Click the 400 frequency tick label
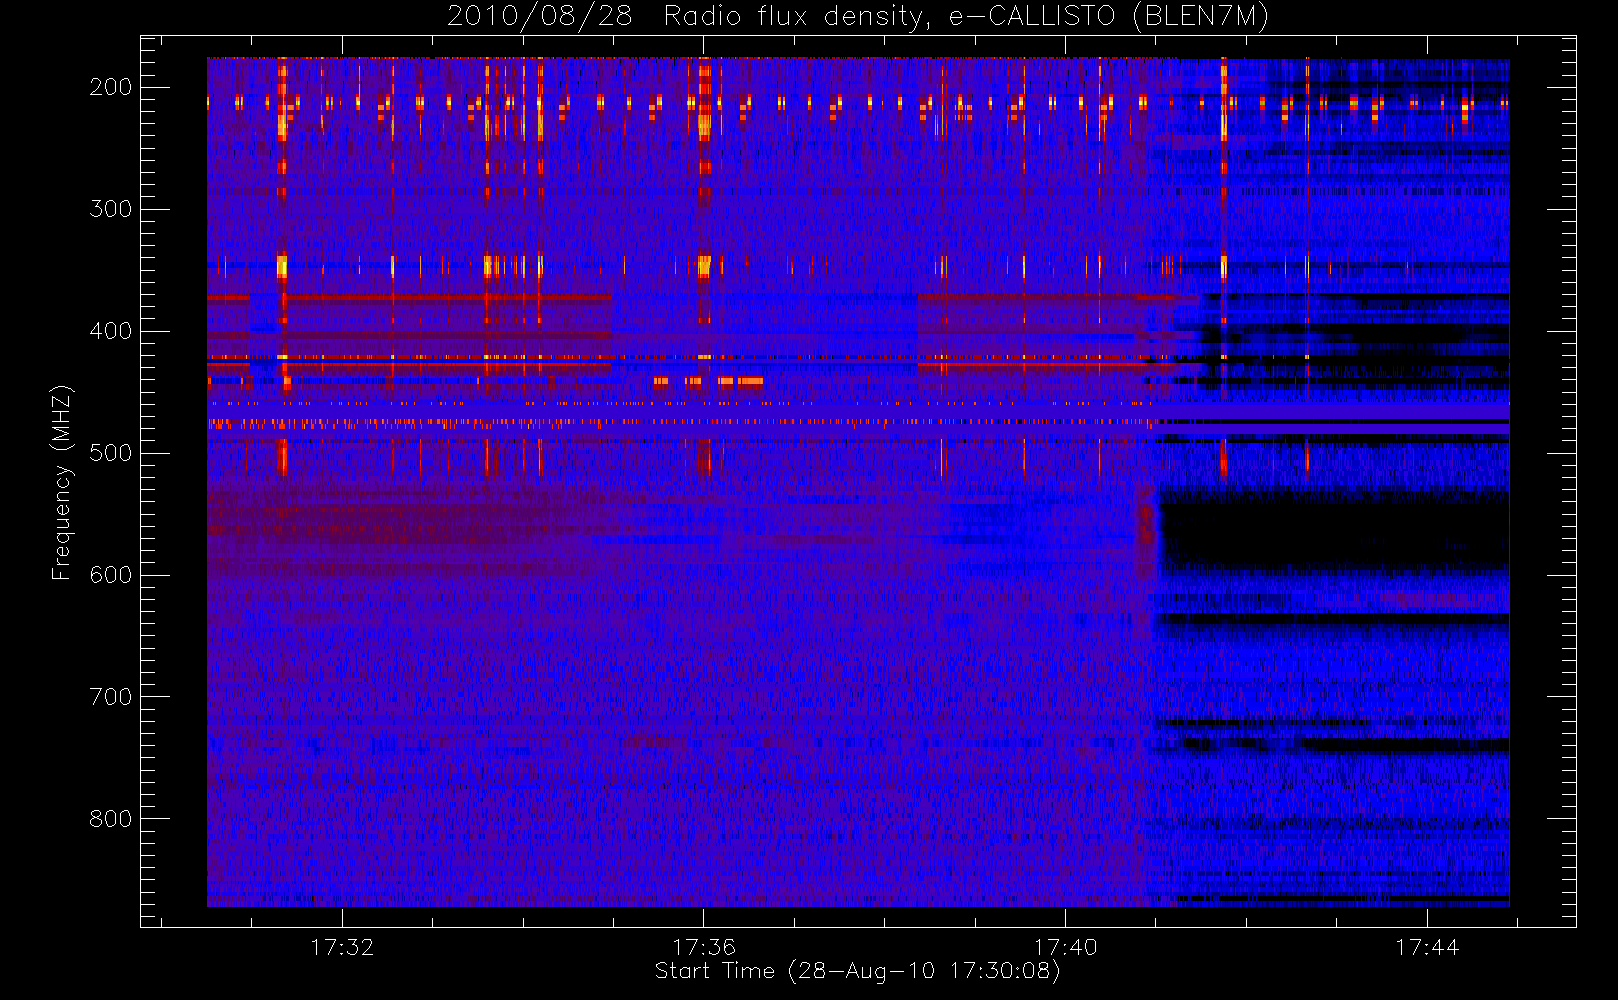This screenshot has height=1000, width=1618. 110,331
